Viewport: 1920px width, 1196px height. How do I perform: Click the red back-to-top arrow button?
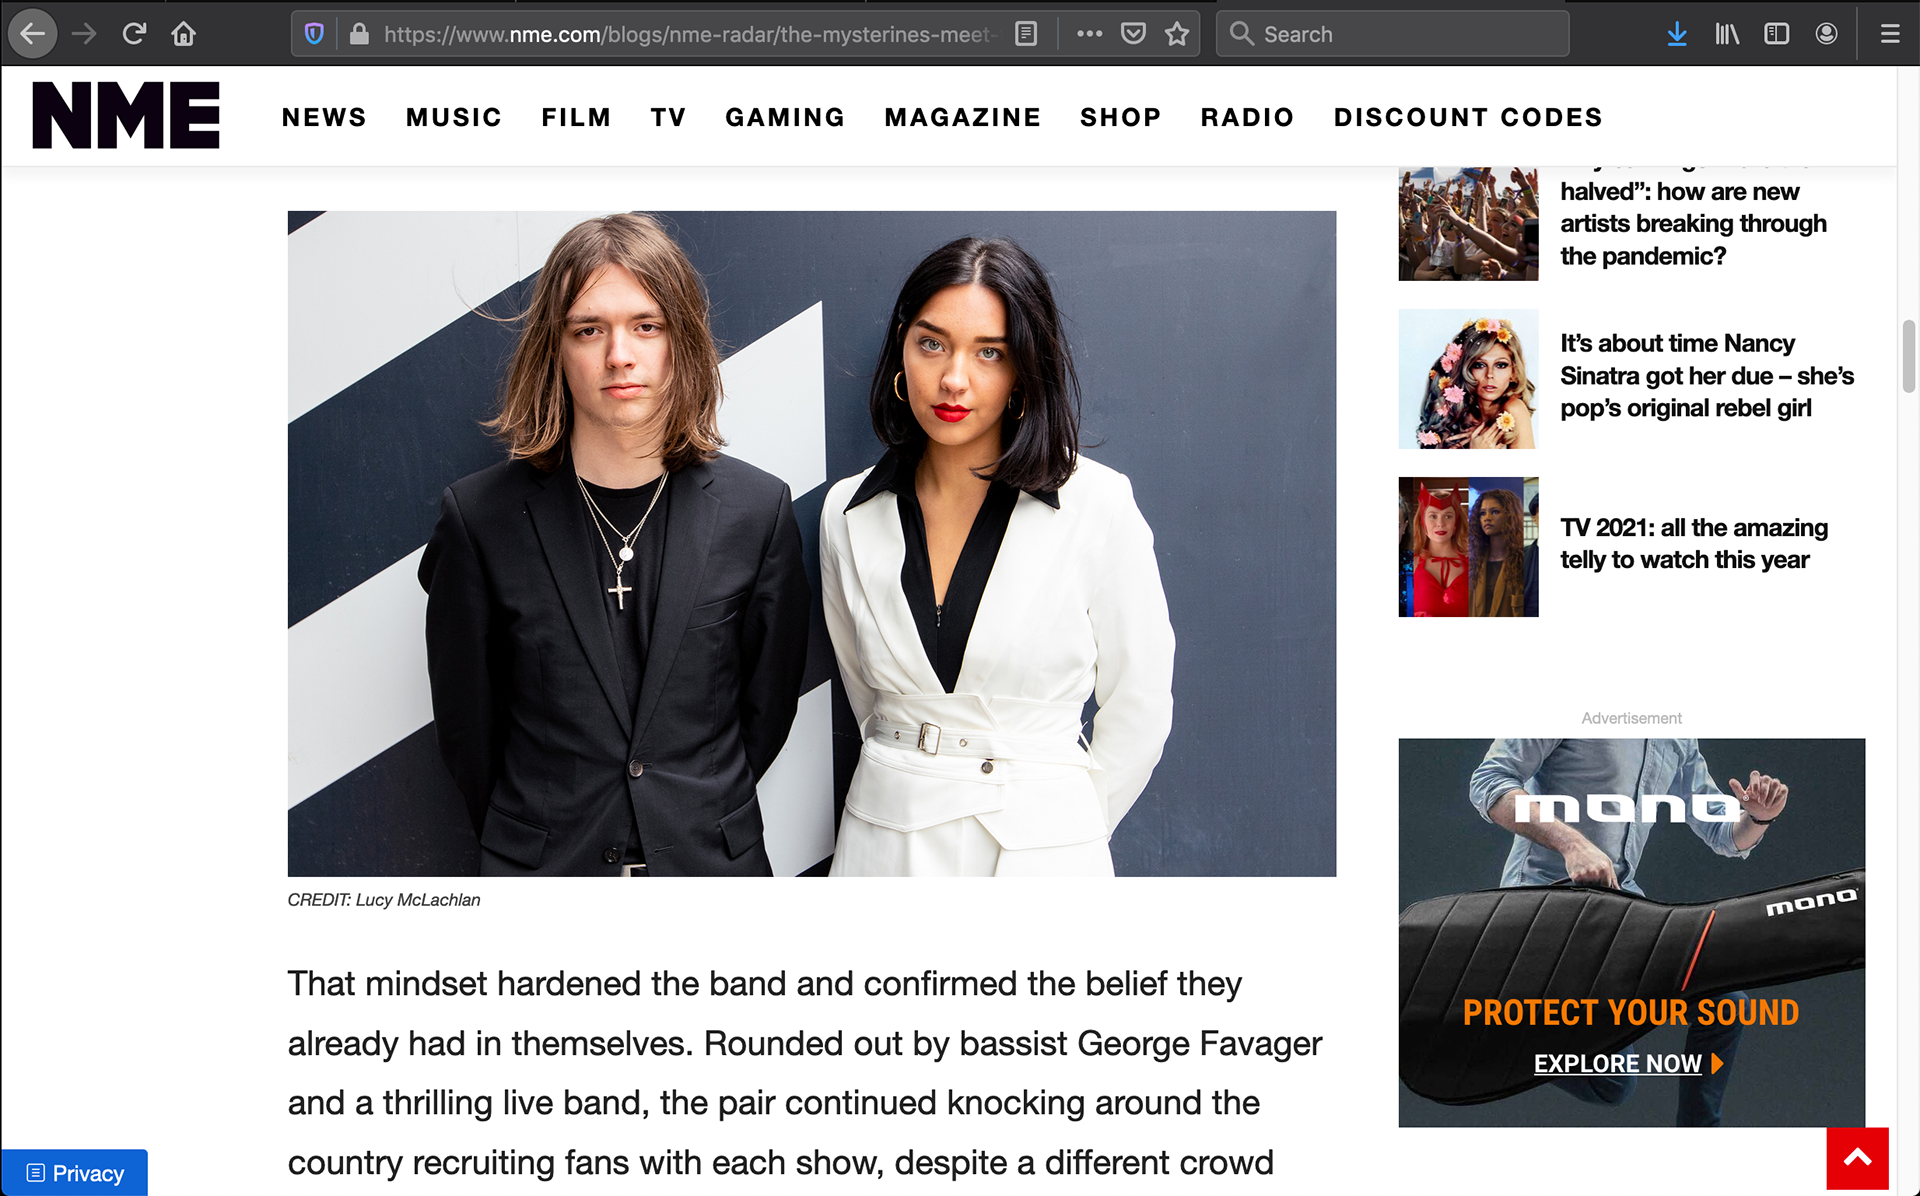pos(1857,1158)
